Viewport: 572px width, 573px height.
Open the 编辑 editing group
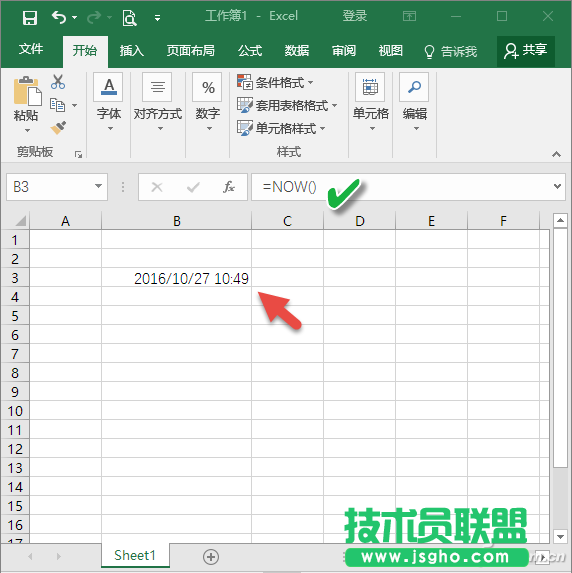414,102
